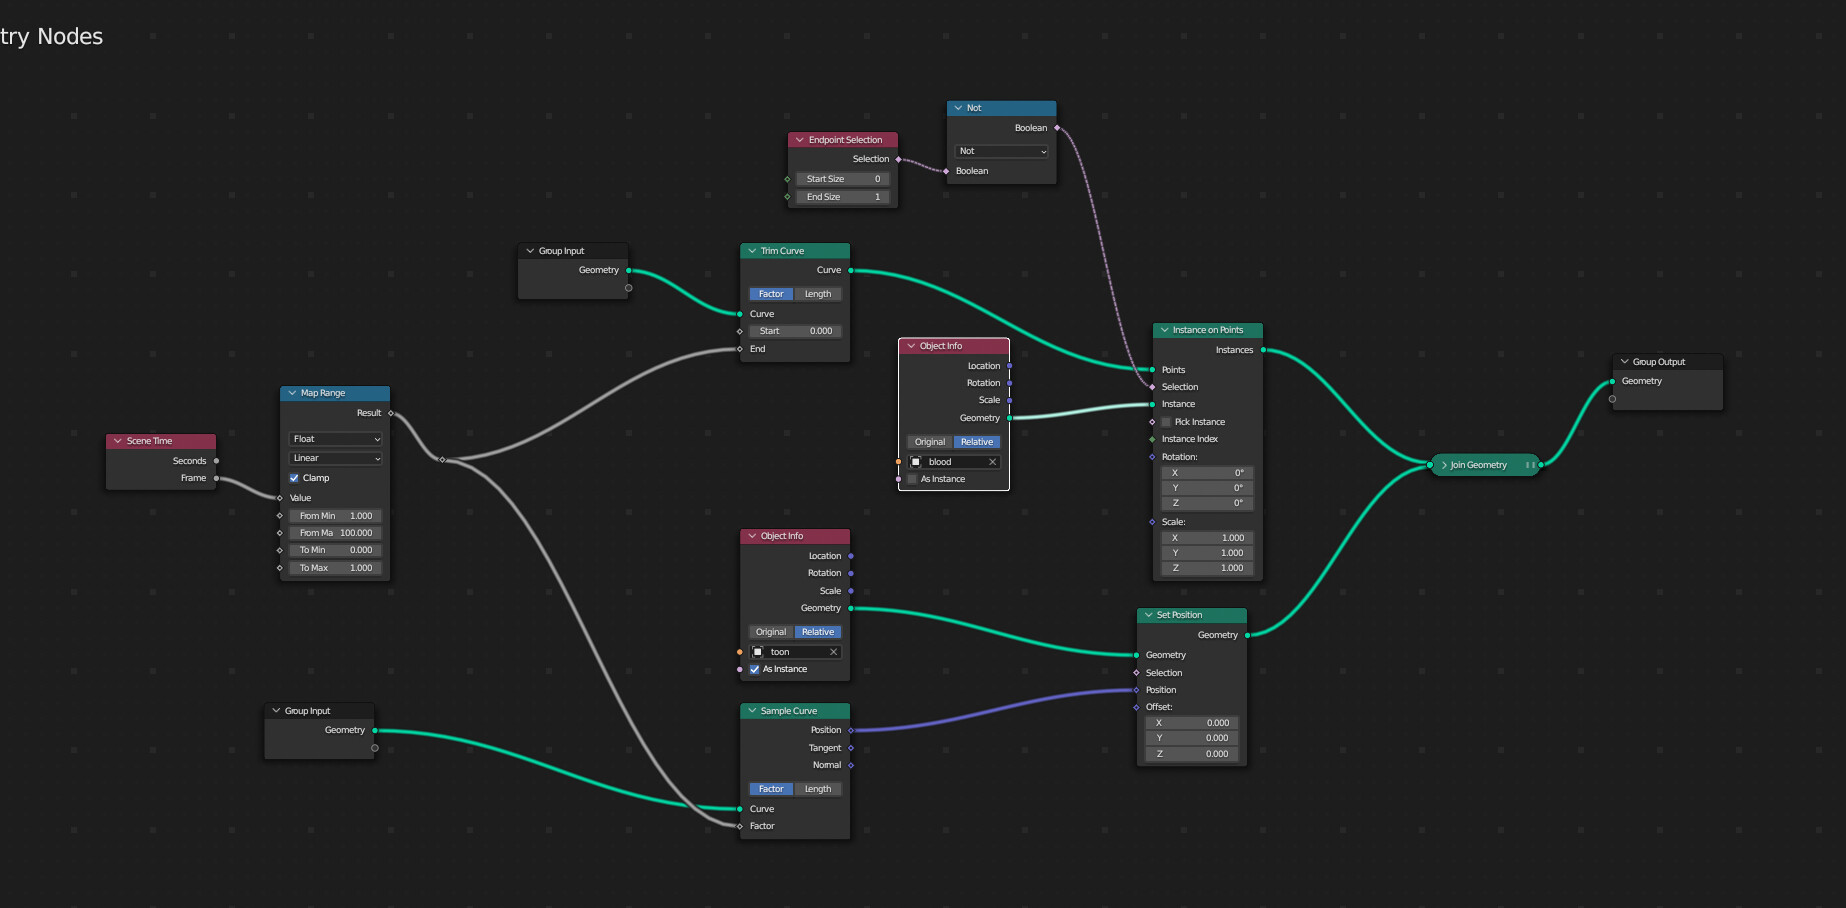Open the Float data type dropdown

(336, 439)
